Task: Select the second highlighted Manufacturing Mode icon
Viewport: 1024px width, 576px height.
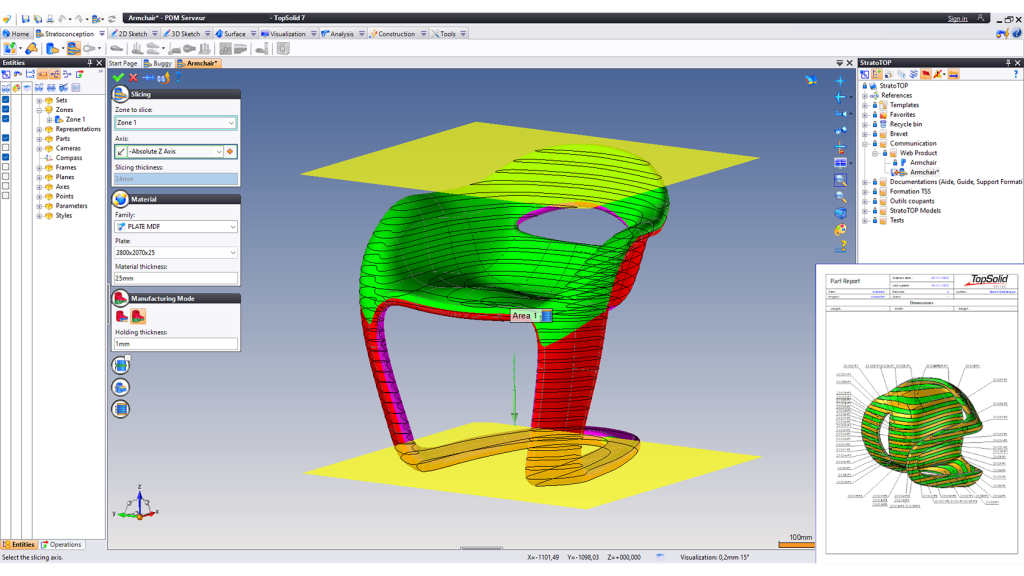Action: [x=138, y=317]
